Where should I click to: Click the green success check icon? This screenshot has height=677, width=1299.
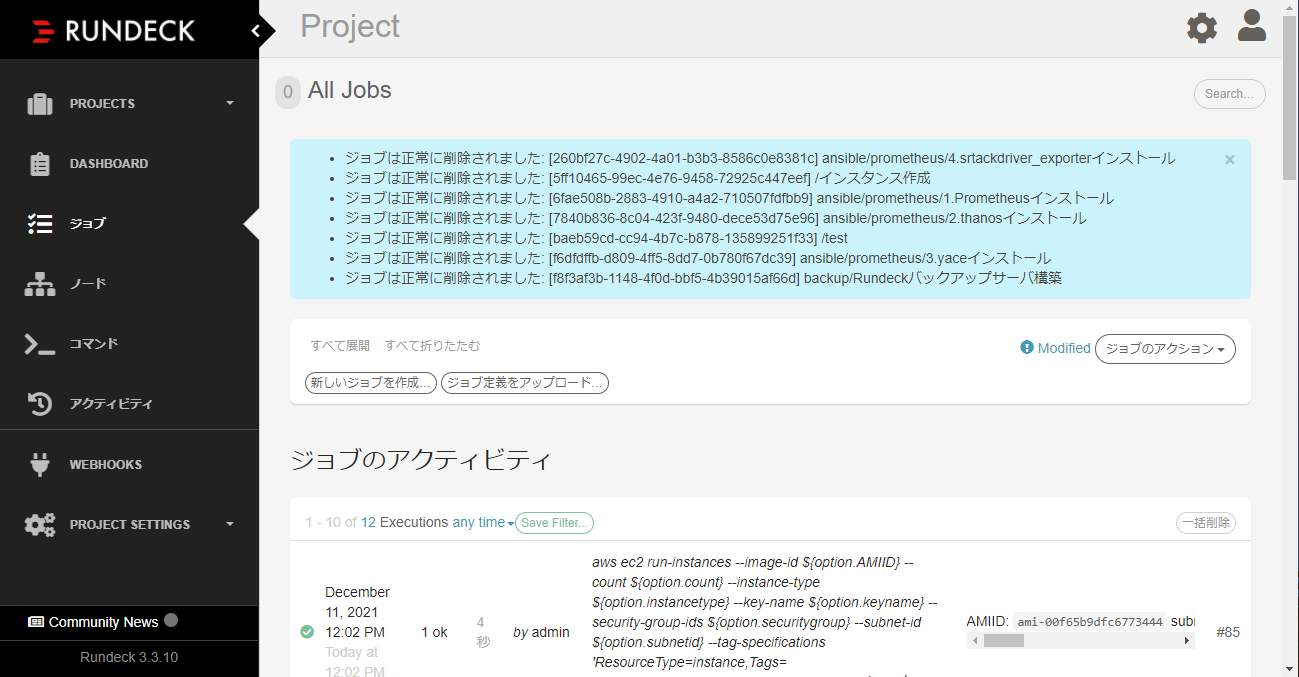(307, 631)
